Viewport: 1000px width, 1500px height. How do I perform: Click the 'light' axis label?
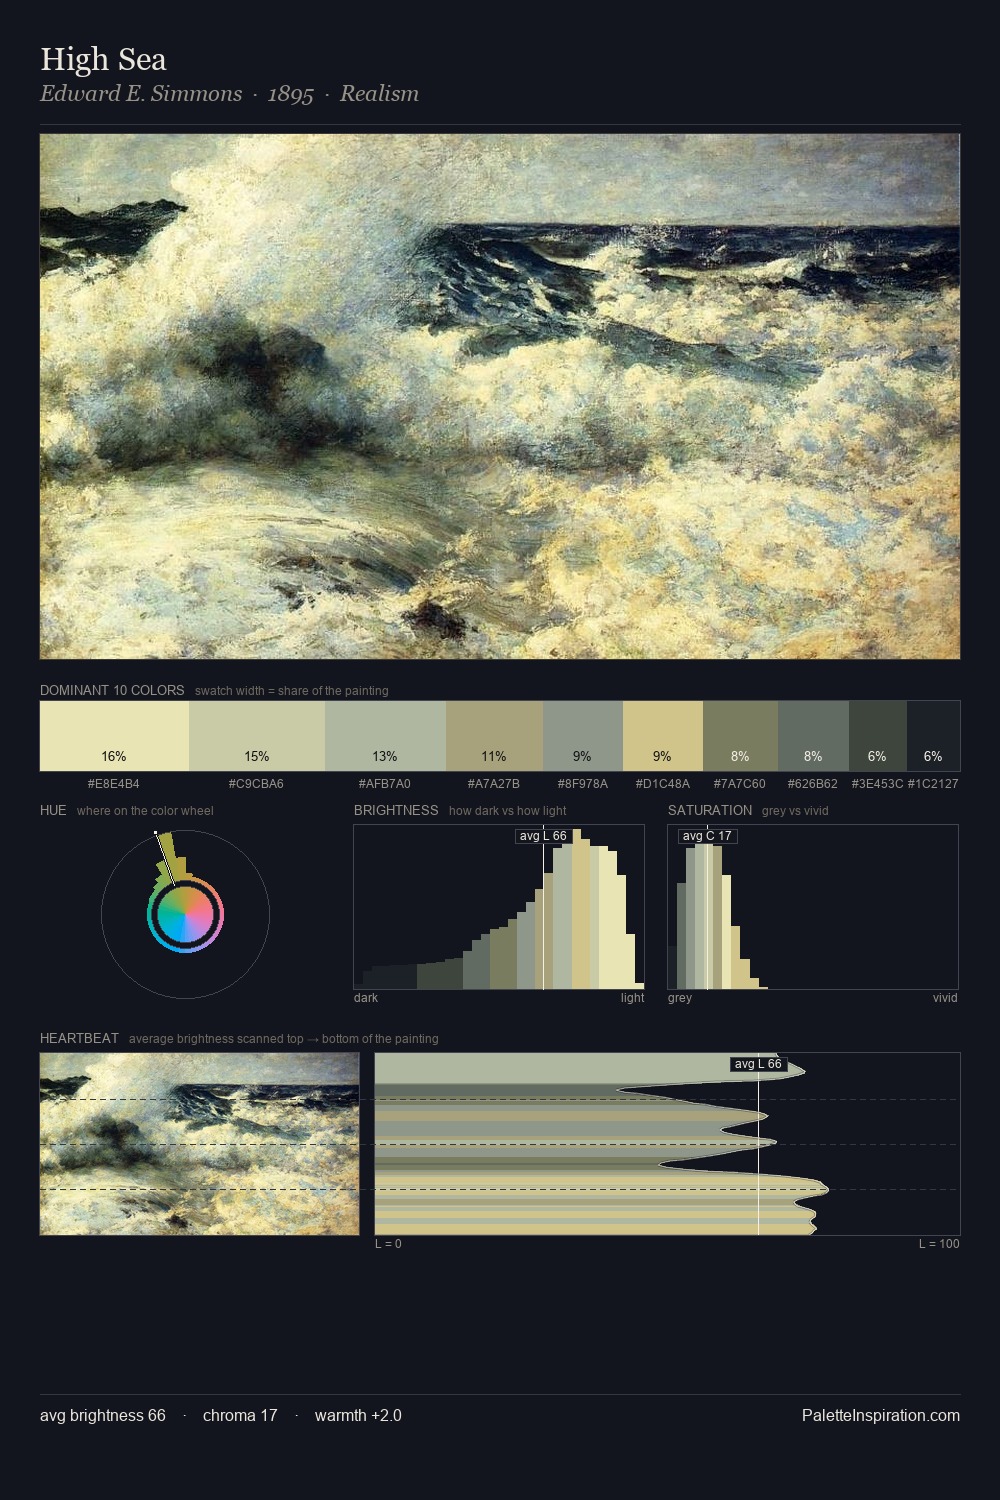click(633, 998)
